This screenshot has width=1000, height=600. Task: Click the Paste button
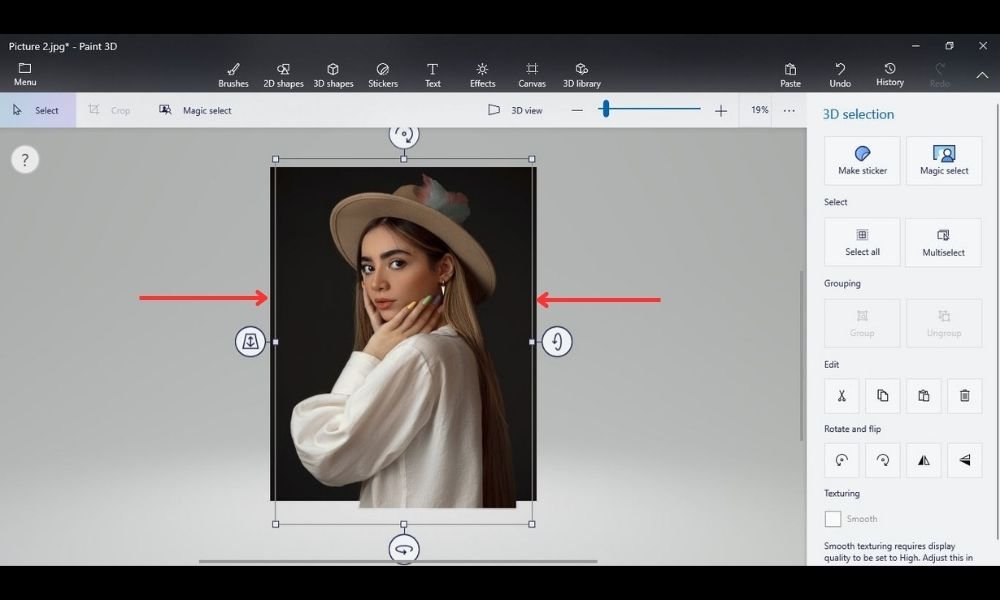[x=790, y=75]
